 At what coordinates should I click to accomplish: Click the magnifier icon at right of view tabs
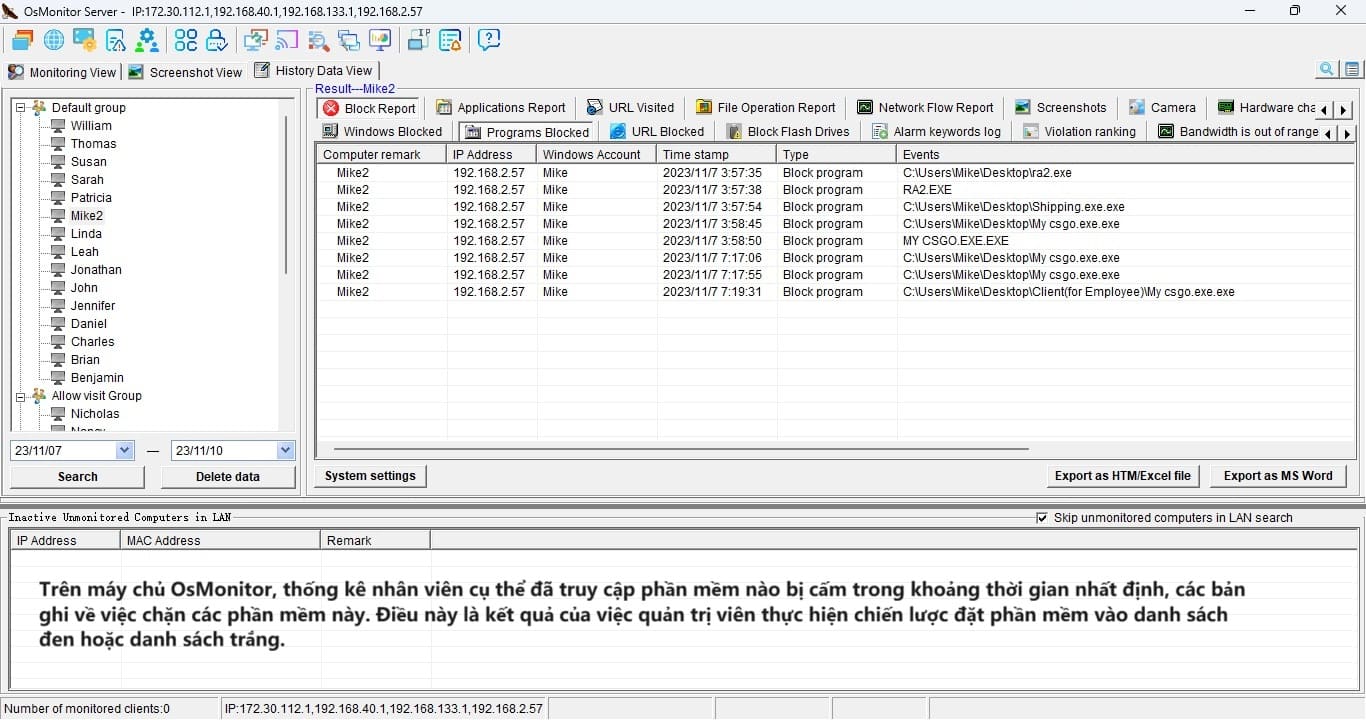(1327, 69)
